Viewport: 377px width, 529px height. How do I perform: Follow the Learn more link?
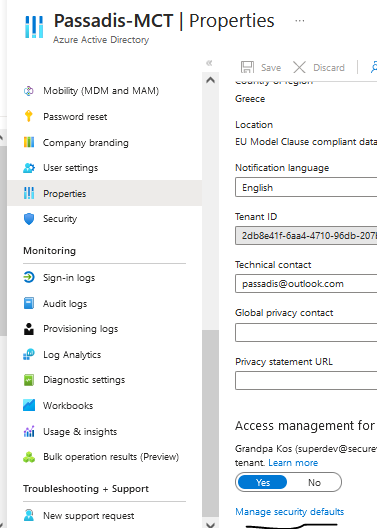click(x=293, y=463)
